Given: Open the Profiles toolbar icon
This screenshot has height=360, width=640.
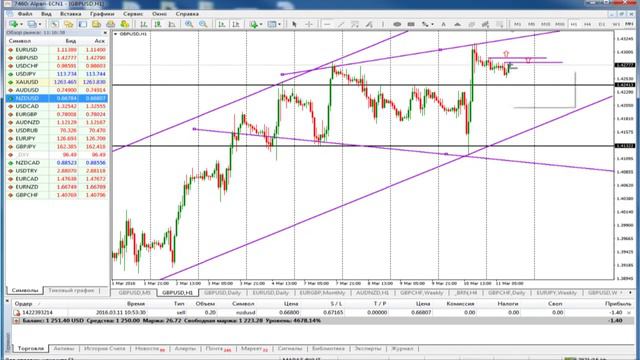Looking at the screenshot, I should [x=31, y=24].
